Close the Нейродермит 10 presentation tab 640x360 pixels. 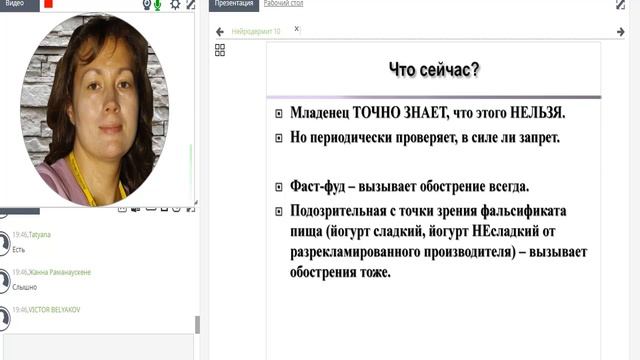point(297,29)
